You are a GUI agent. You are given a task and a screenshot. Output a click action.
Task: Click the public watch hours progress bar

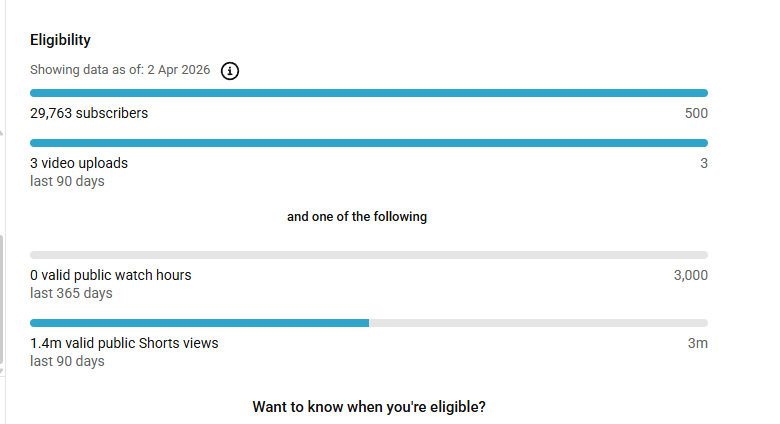[x=369, y=255]
